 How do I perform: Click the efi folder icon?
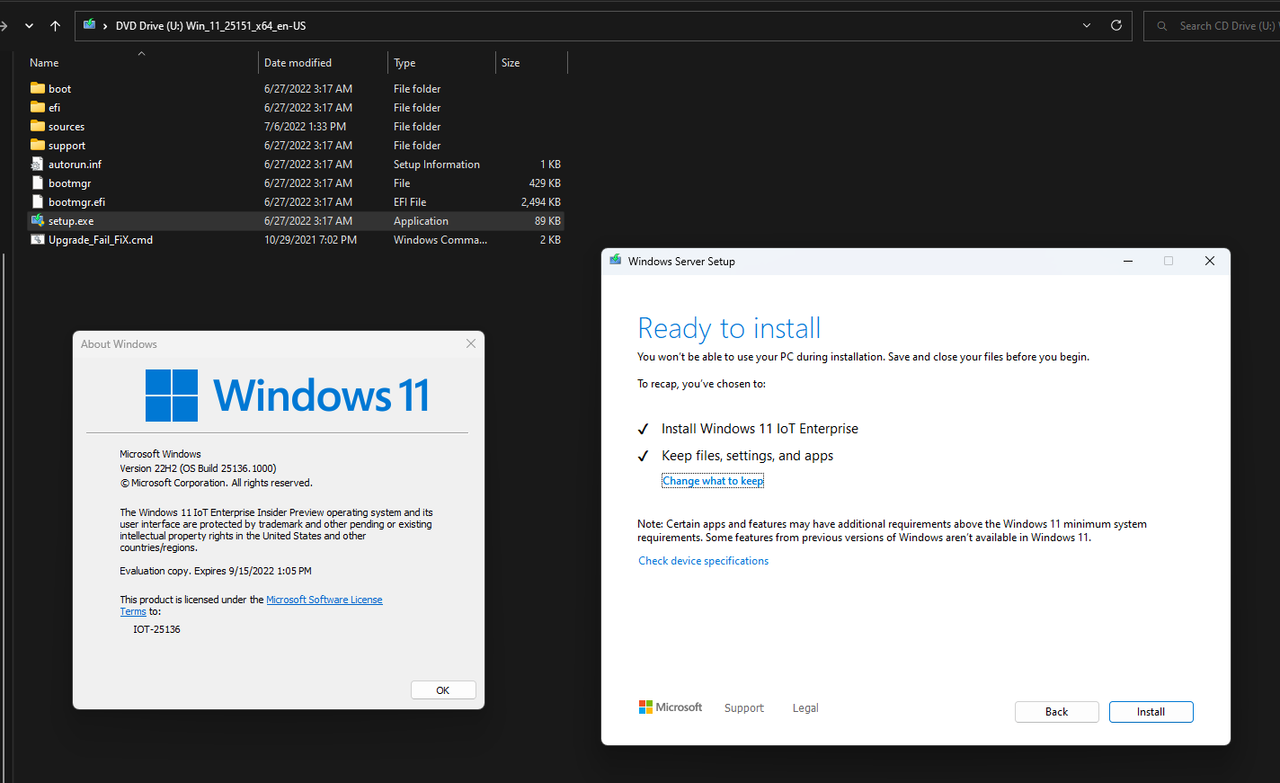tap(38, 107)
